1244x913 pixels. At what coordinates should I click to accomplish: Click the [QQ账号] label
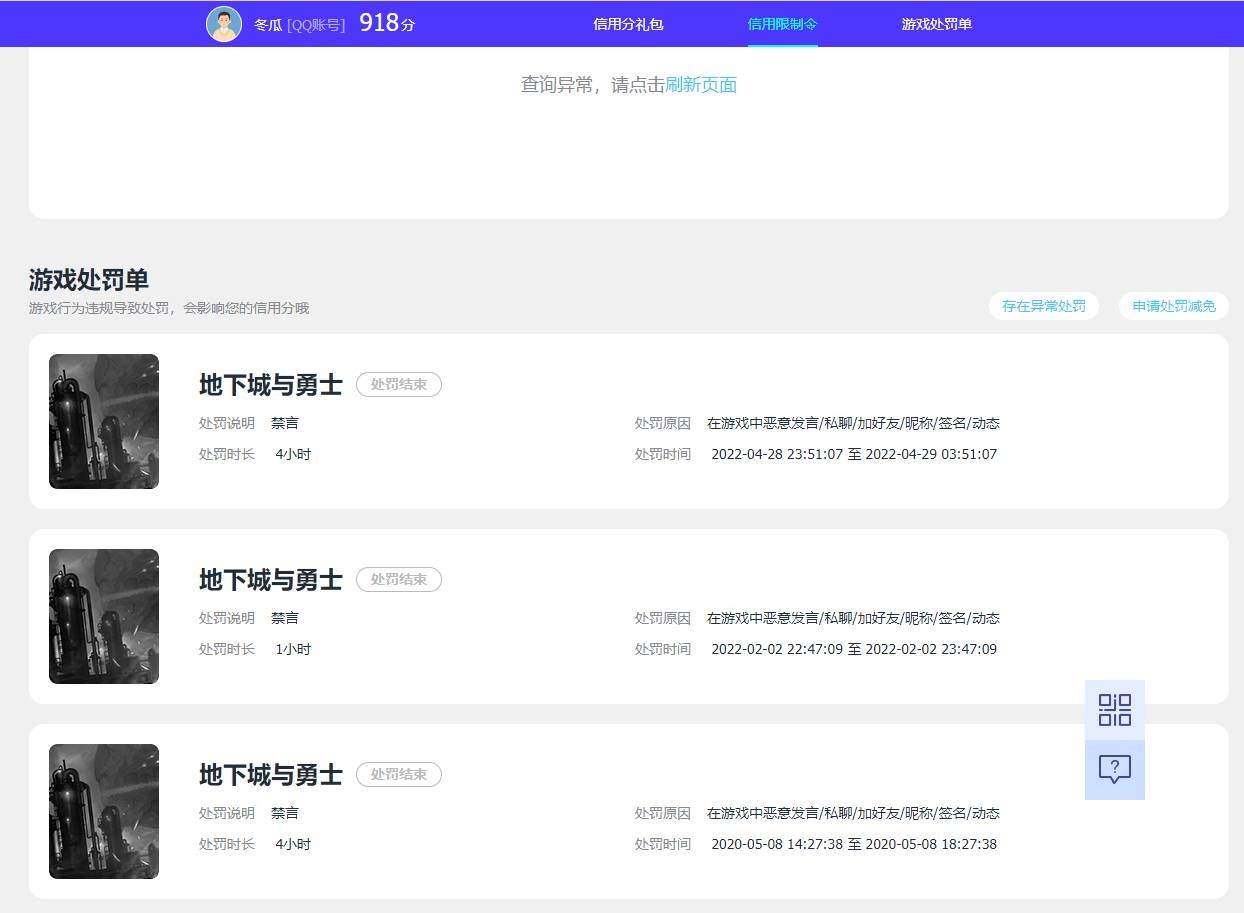(x=316, y=25)
